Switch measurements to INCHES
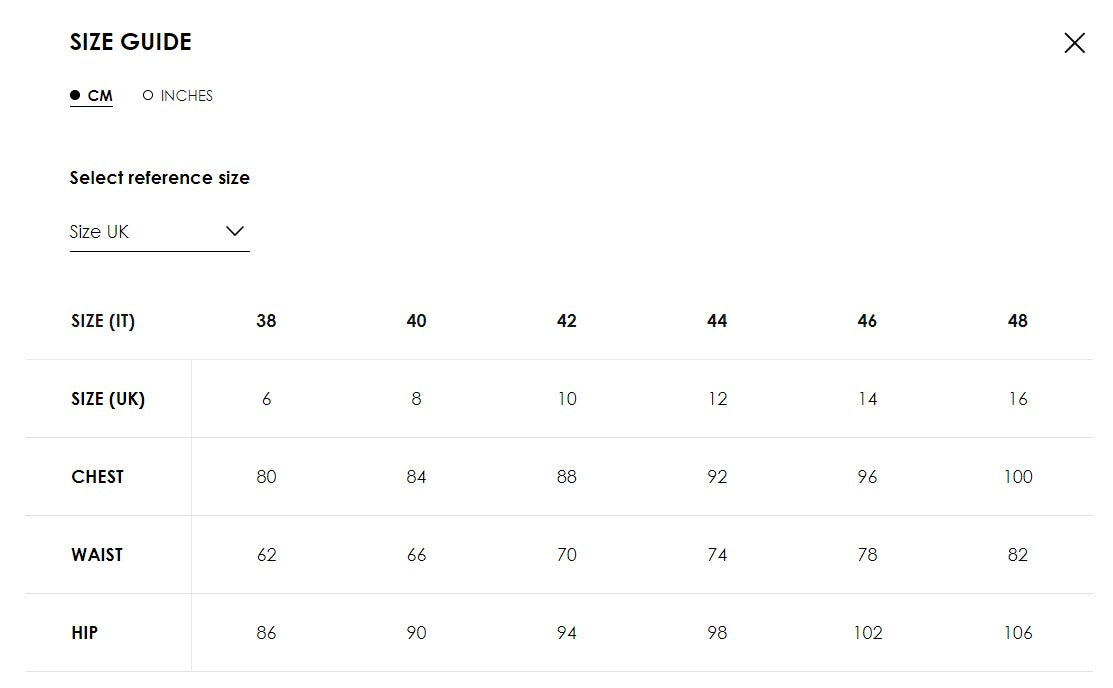Image resolution: width=1113 pixels, height=688 pixels. pos(178,96)
